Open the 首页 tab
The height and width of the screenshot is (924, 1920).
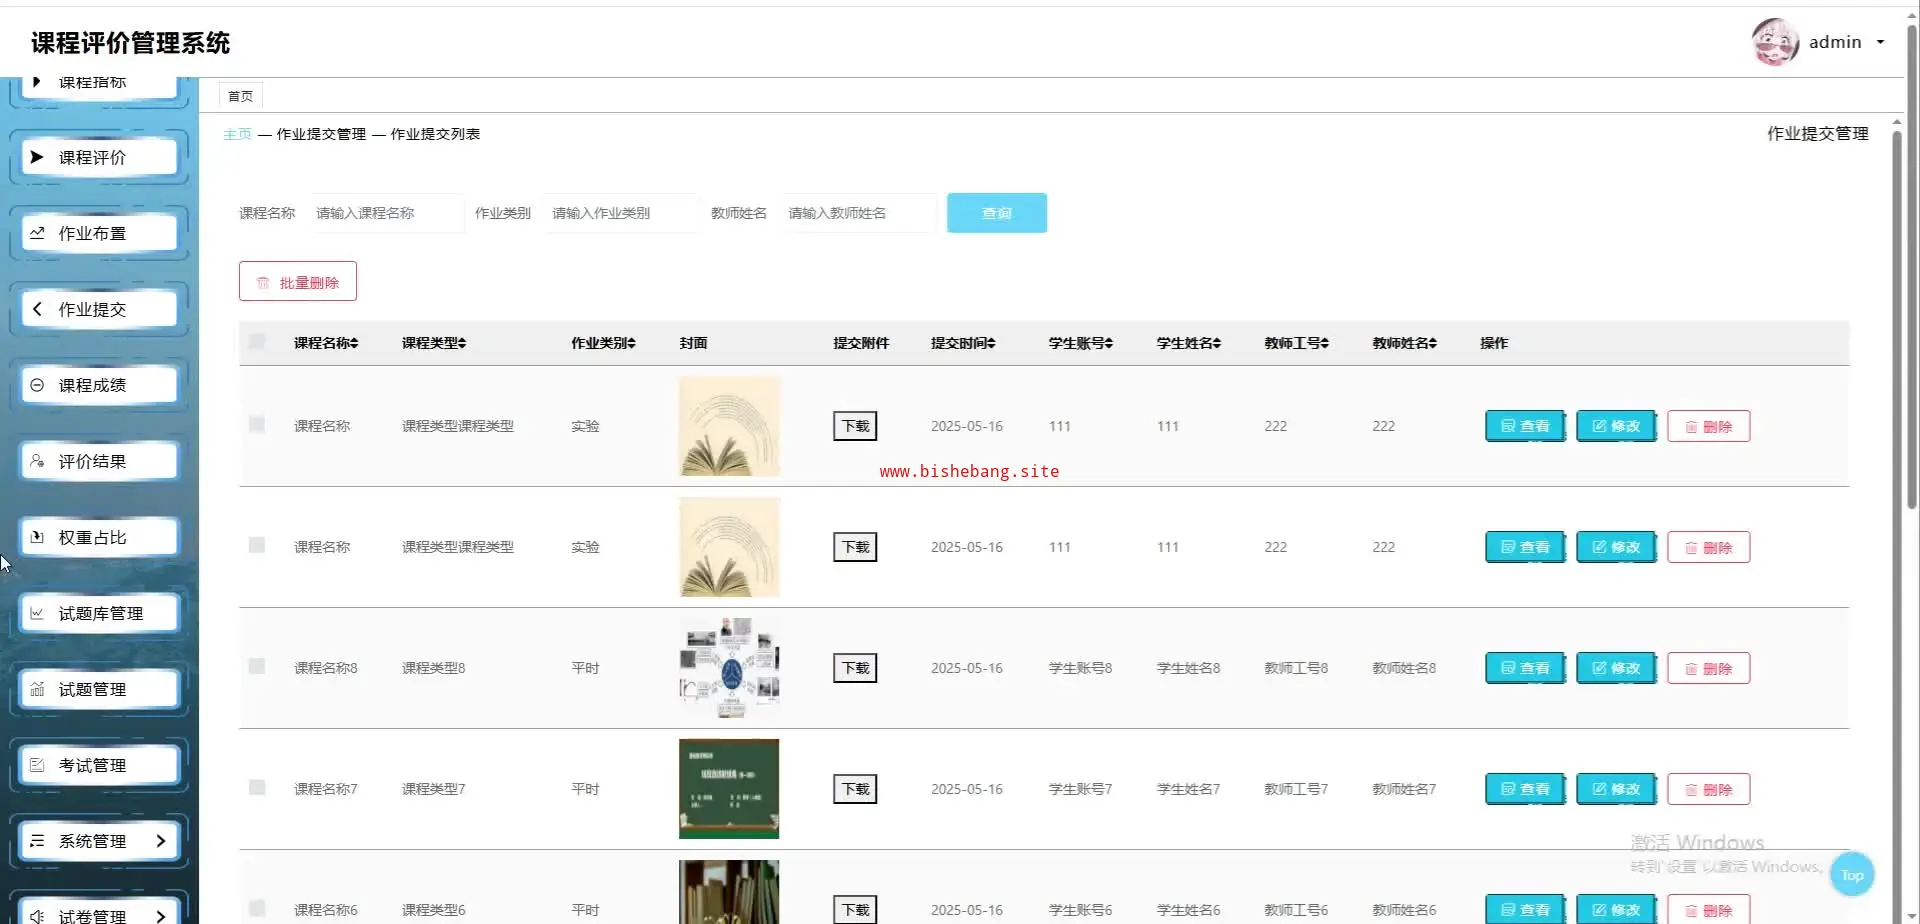[240, 96]
